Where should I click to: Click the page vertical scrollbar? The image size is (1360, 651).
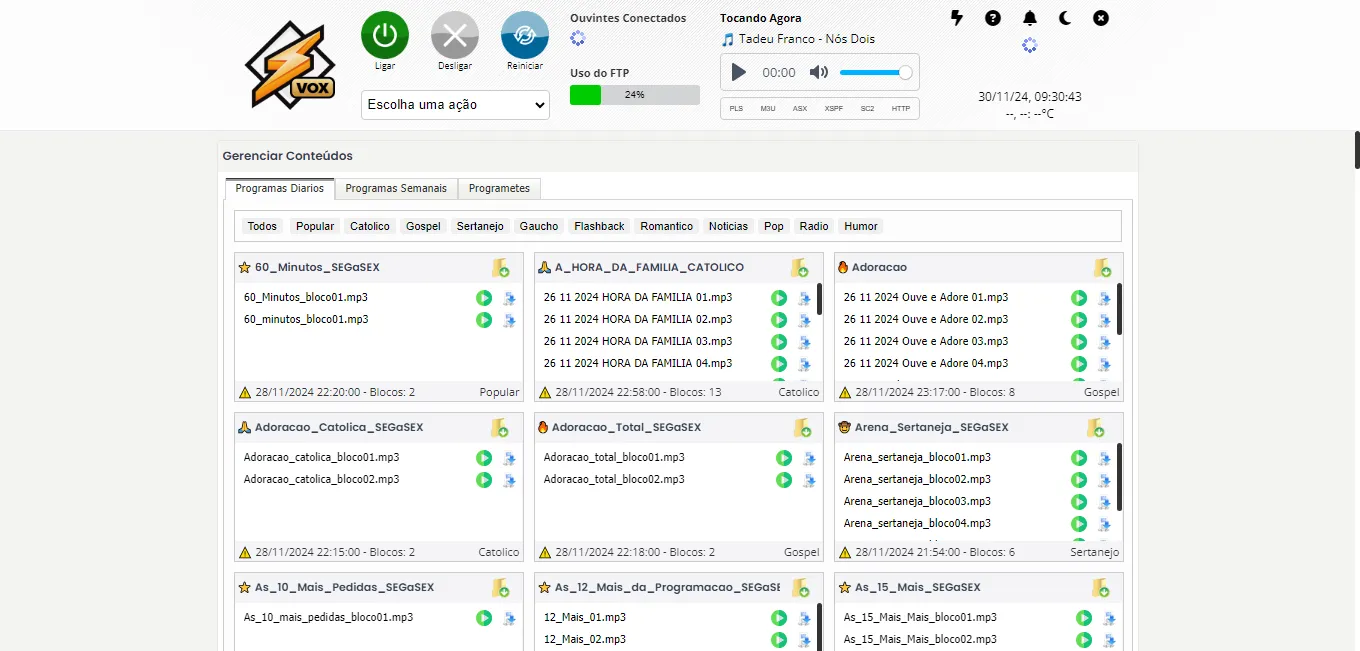pyautogui.click(x=1356, y=150)
